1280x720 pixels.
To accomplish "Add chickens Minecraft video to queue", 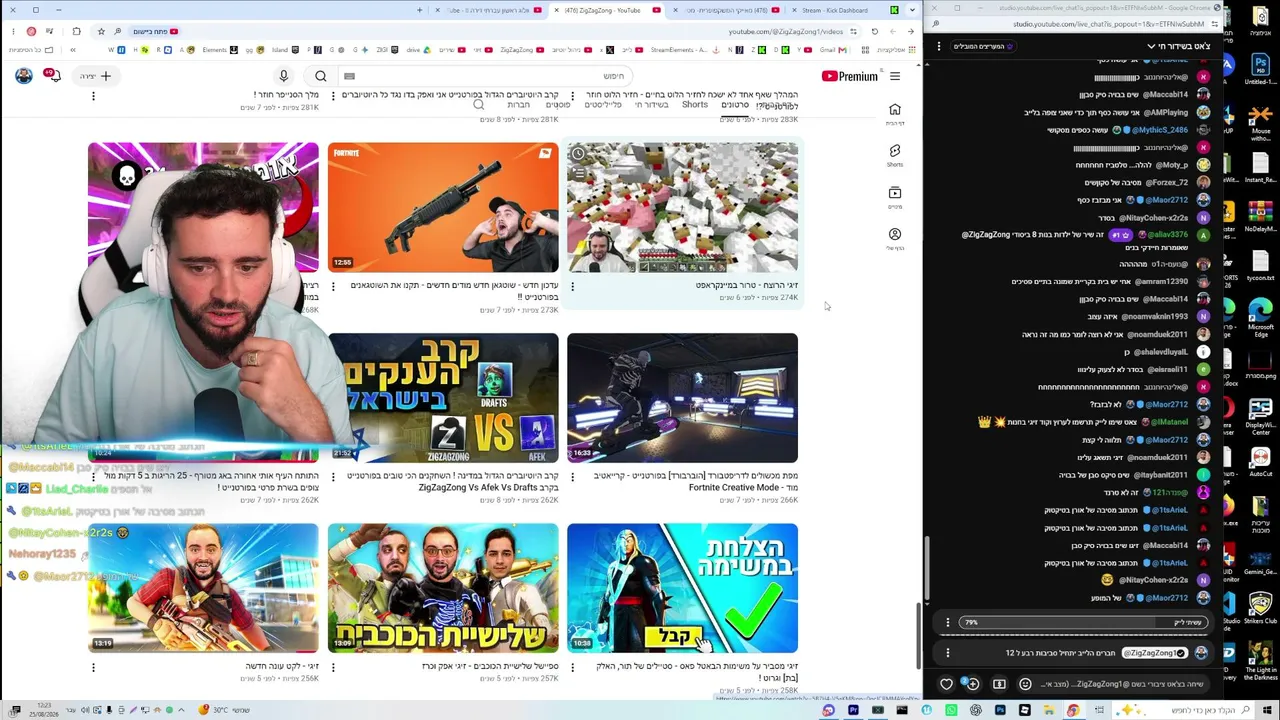I will pos(578,173).
